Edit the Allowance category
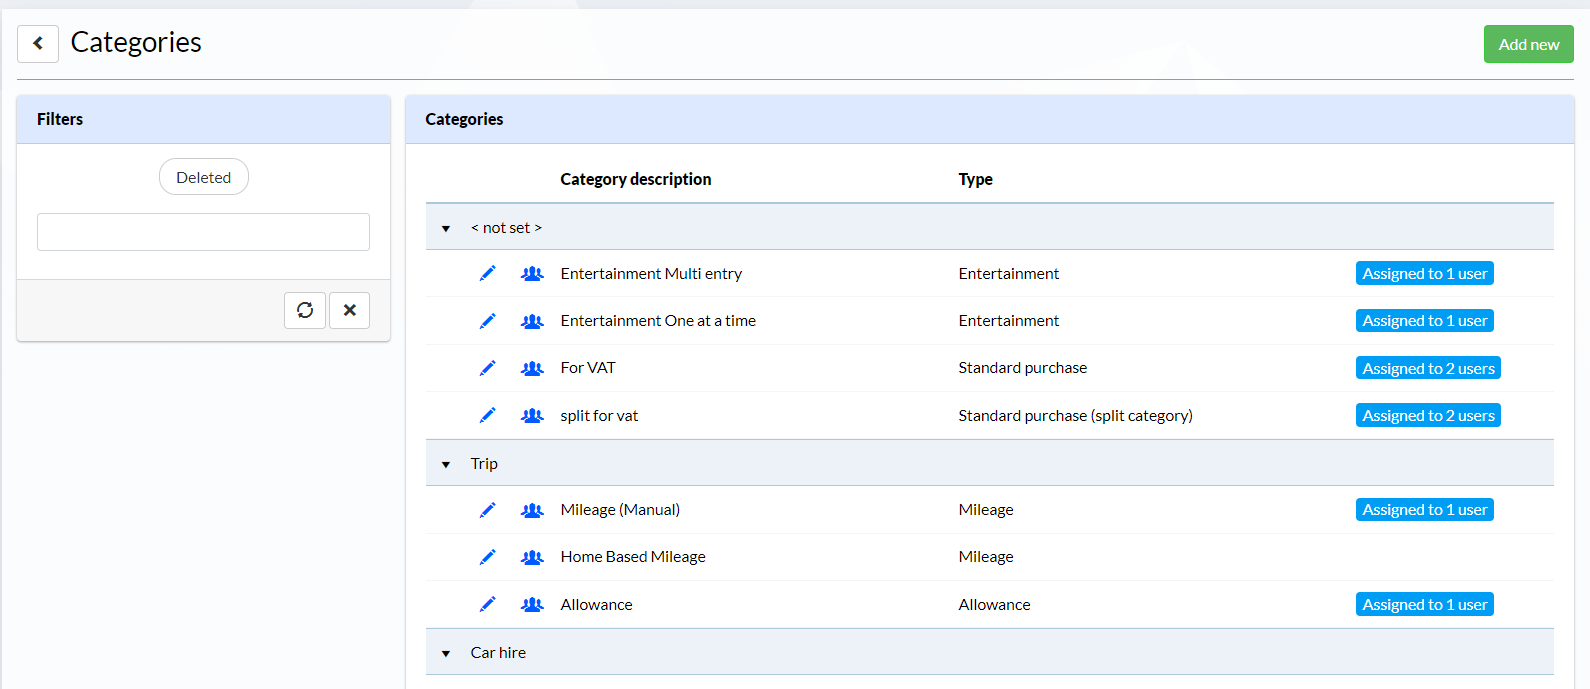 [x=487, y=604]
